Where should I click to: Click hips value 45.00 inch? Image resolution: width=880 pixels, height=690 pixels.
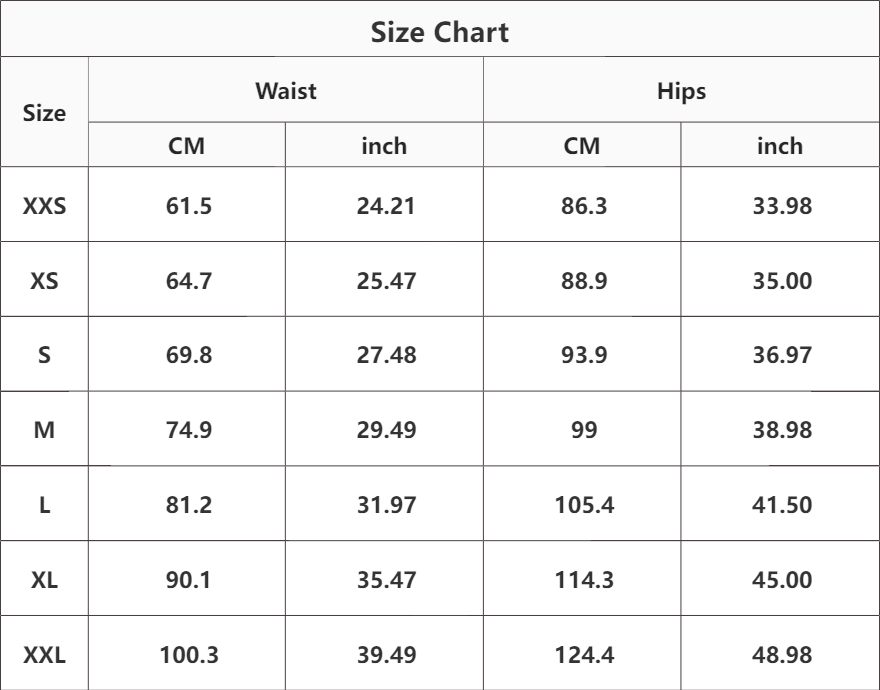[781, 580]
